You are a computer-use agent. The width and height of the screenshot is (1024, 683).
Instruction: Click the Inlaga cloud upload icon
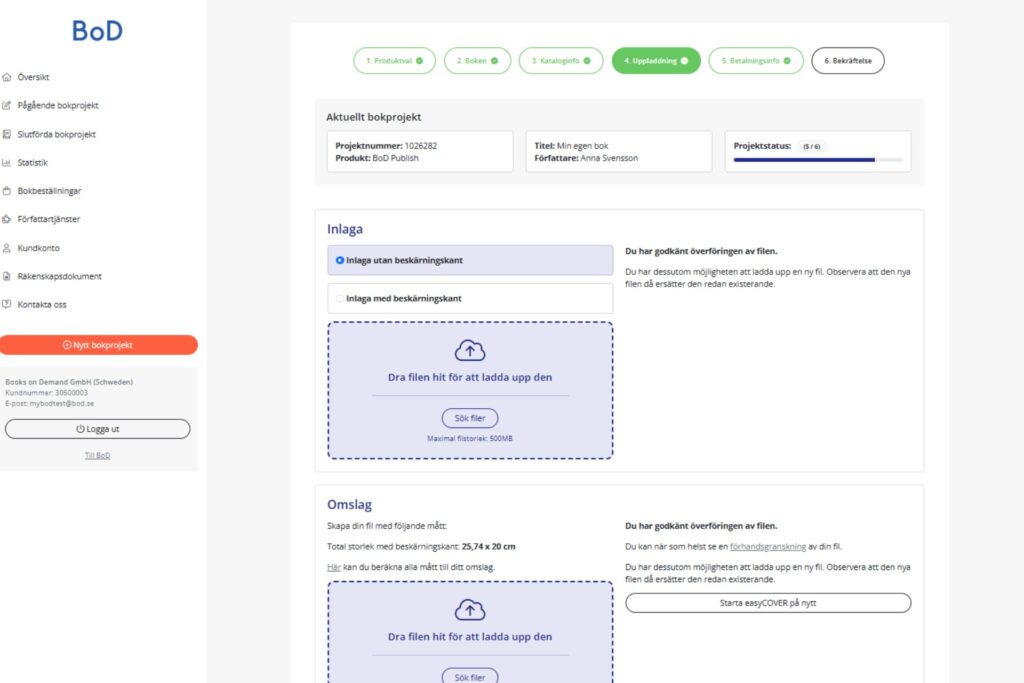pyautogui.click(x=470, y=351)
